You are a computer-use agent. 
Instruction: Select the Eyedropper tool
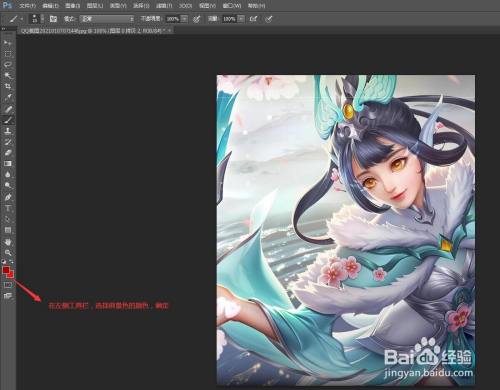8,98
